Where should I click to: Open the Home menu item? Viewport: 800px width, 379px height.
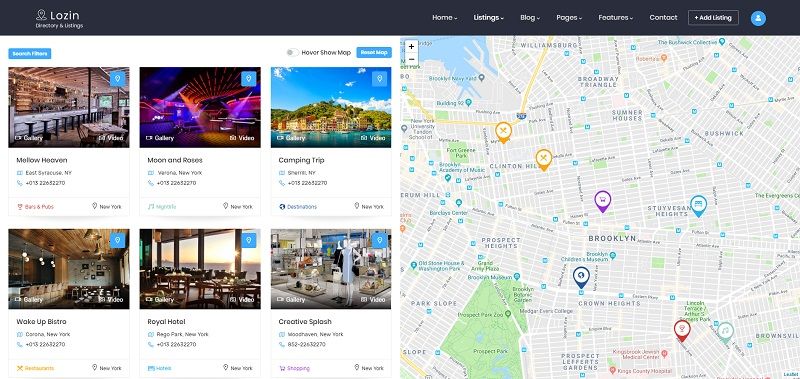444,18
